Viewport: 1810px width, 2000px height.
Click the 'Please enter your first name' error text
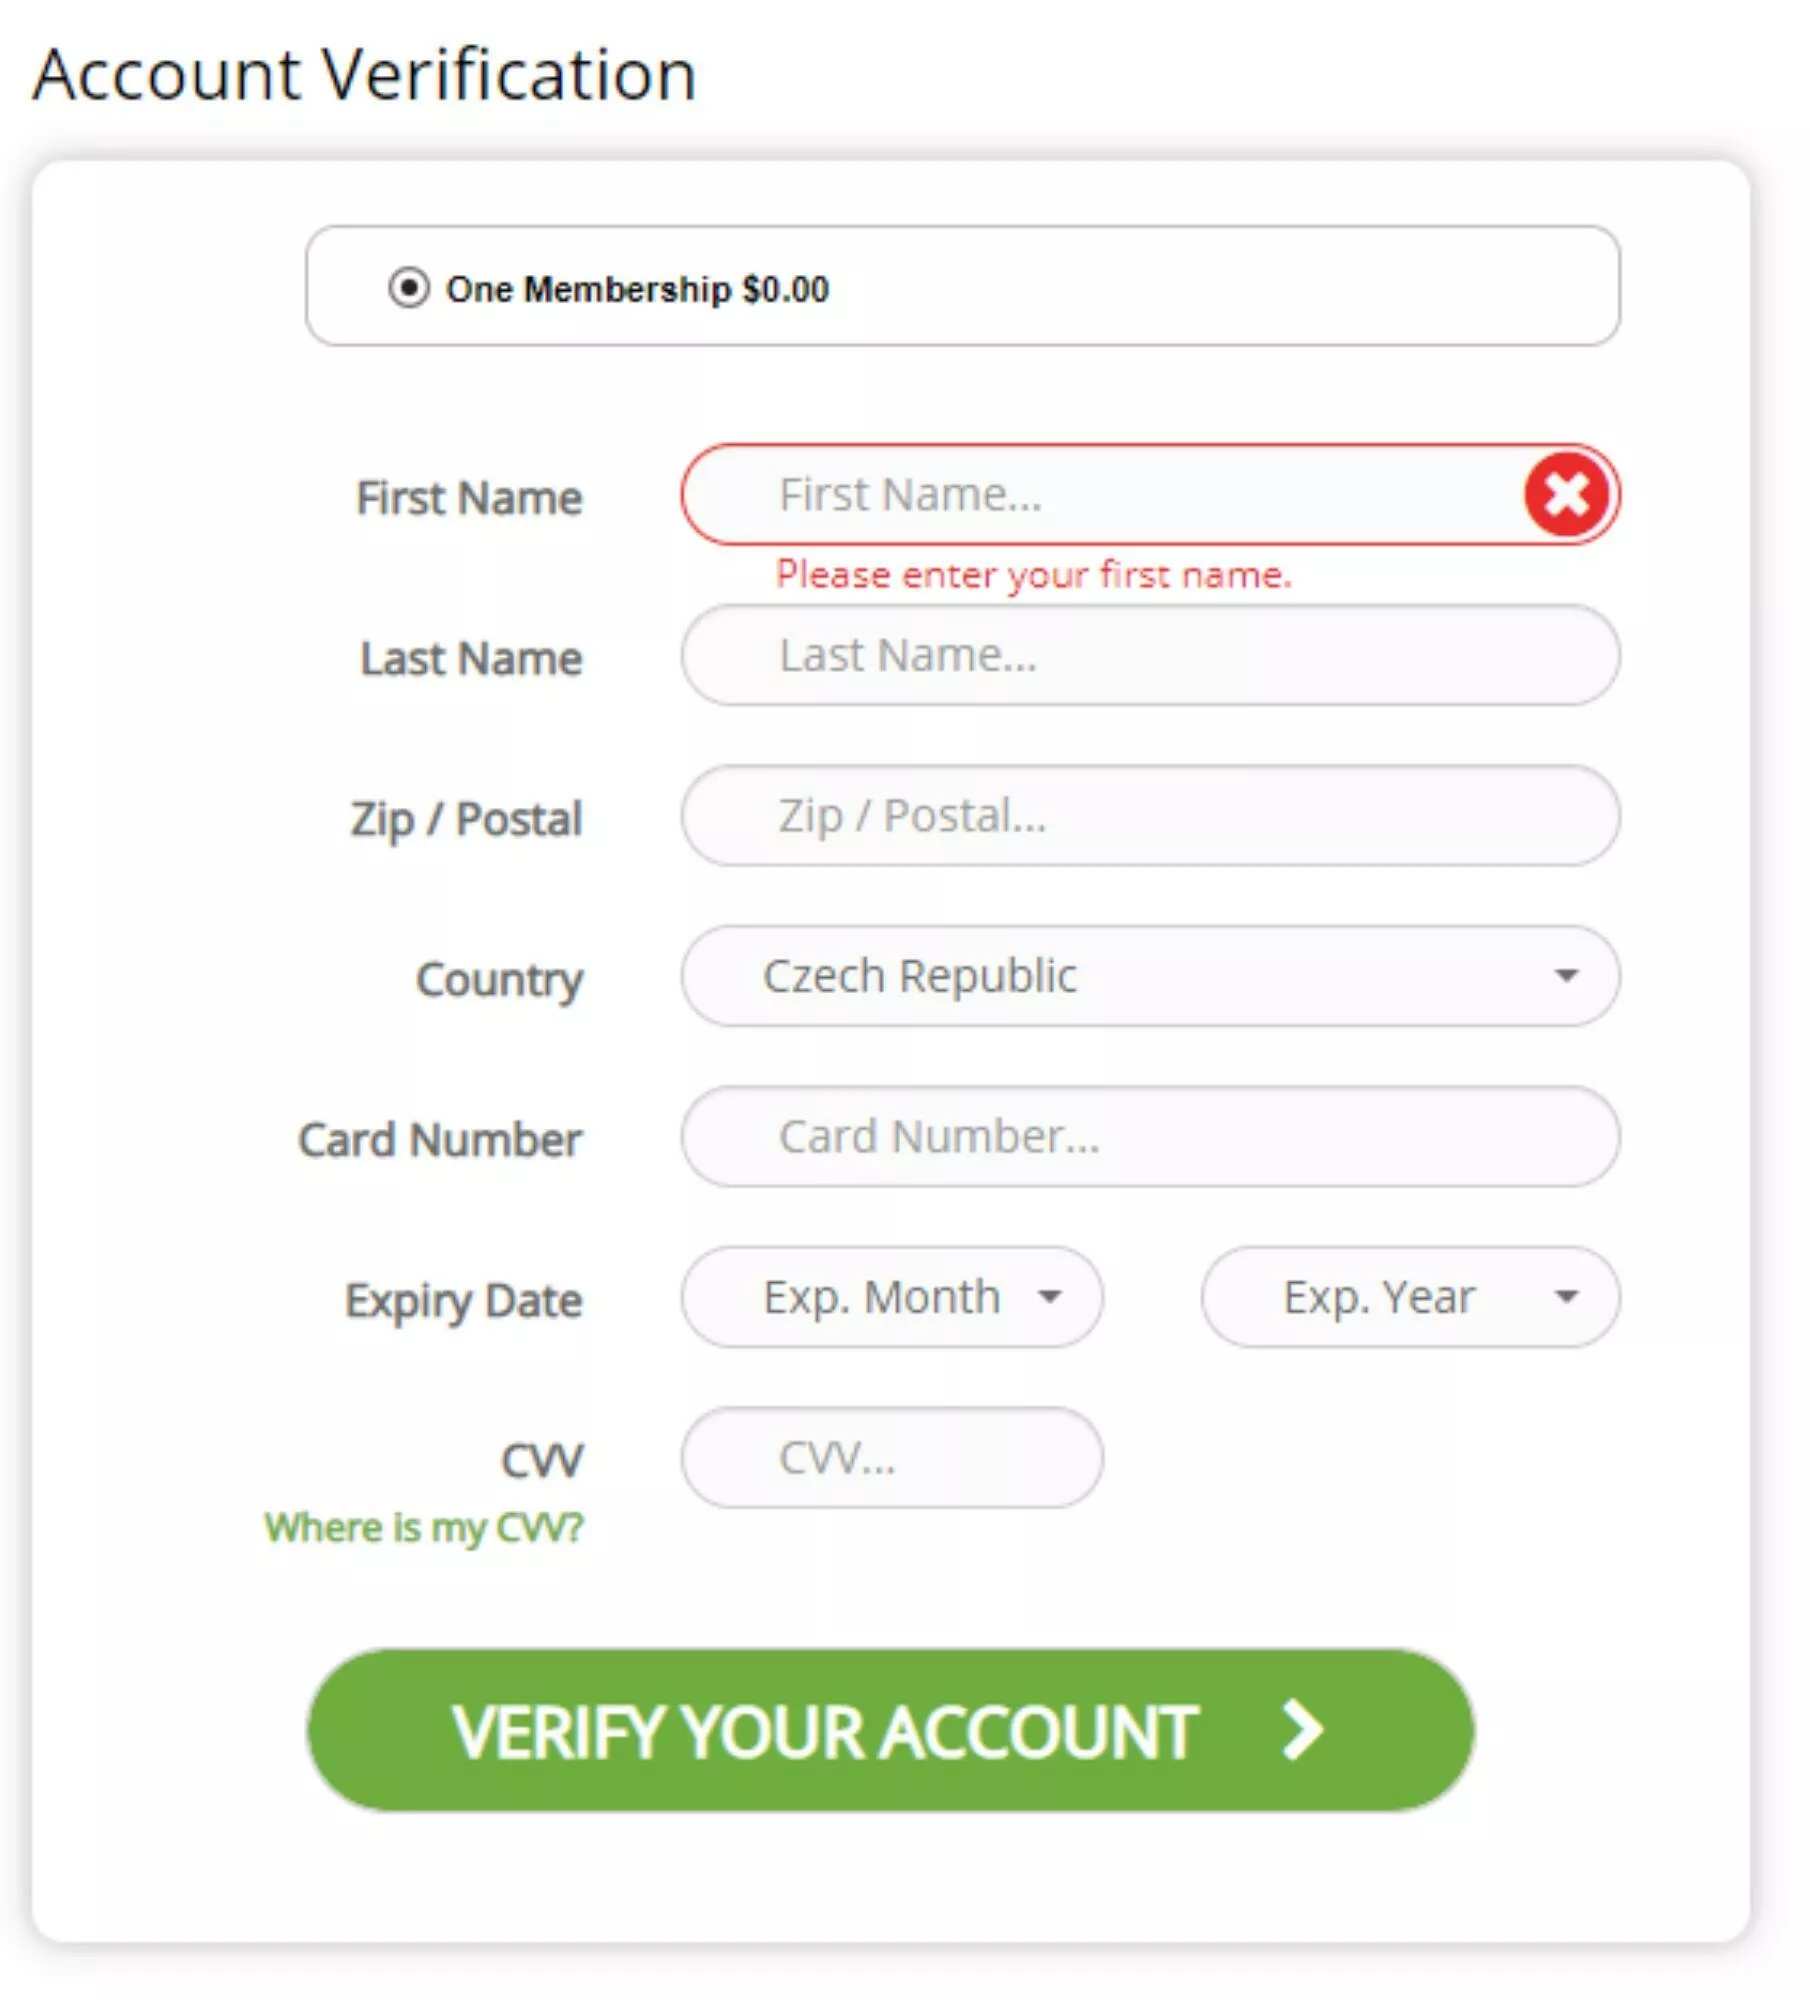pyautogui.click(x=1034, y=575)
